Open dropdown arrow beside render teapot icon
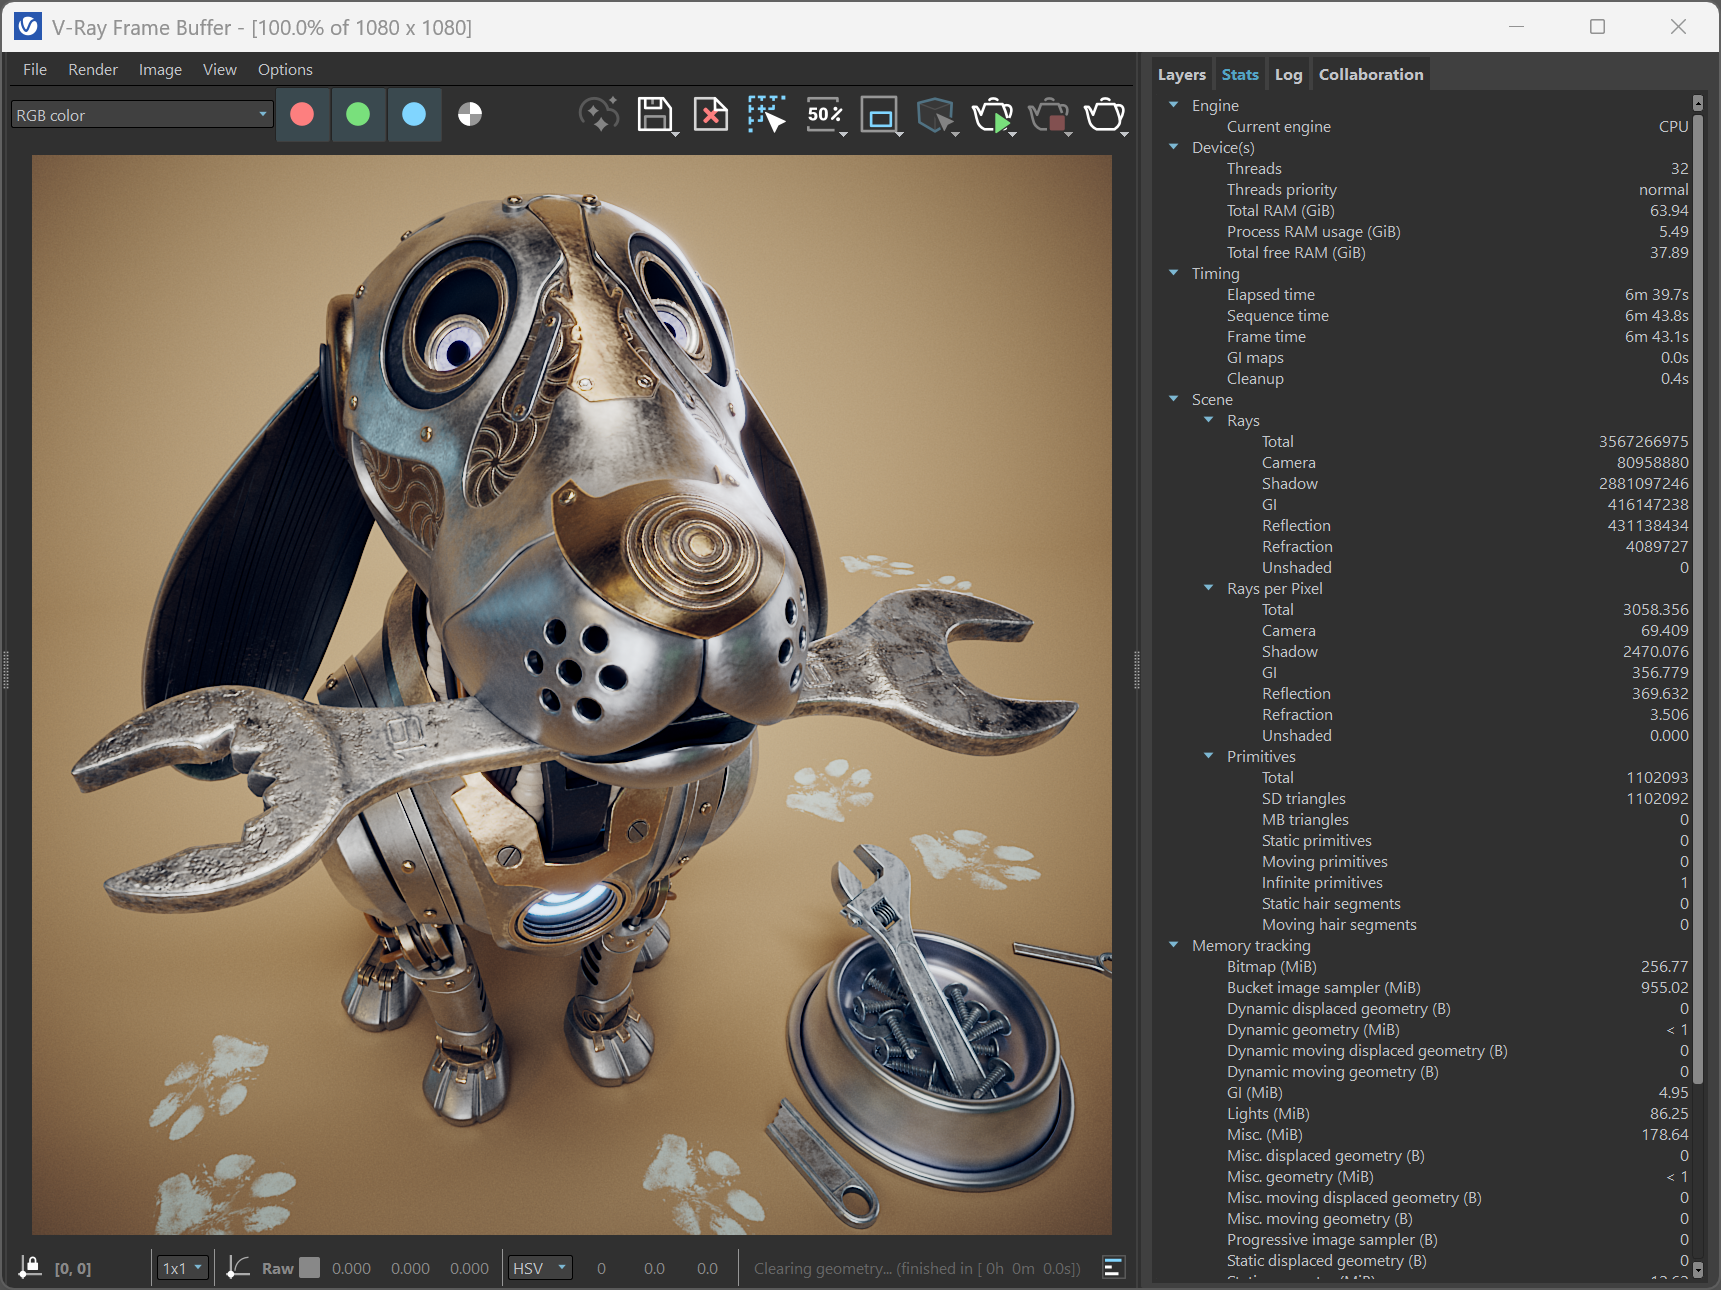Screen dimensions: 1721x1290 (1125, 134)
